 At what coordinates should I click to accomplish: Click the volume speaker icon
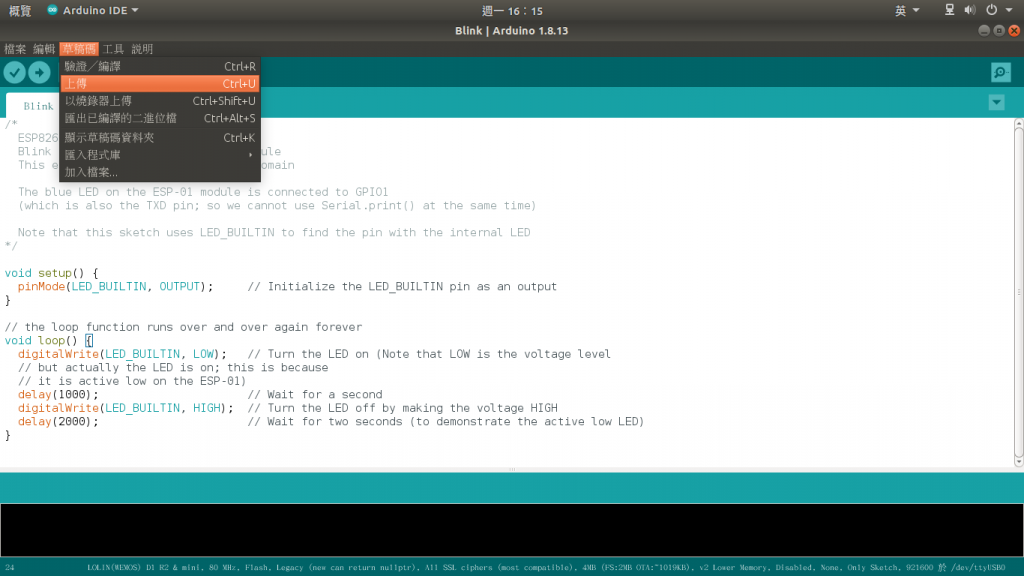[970, 10]
